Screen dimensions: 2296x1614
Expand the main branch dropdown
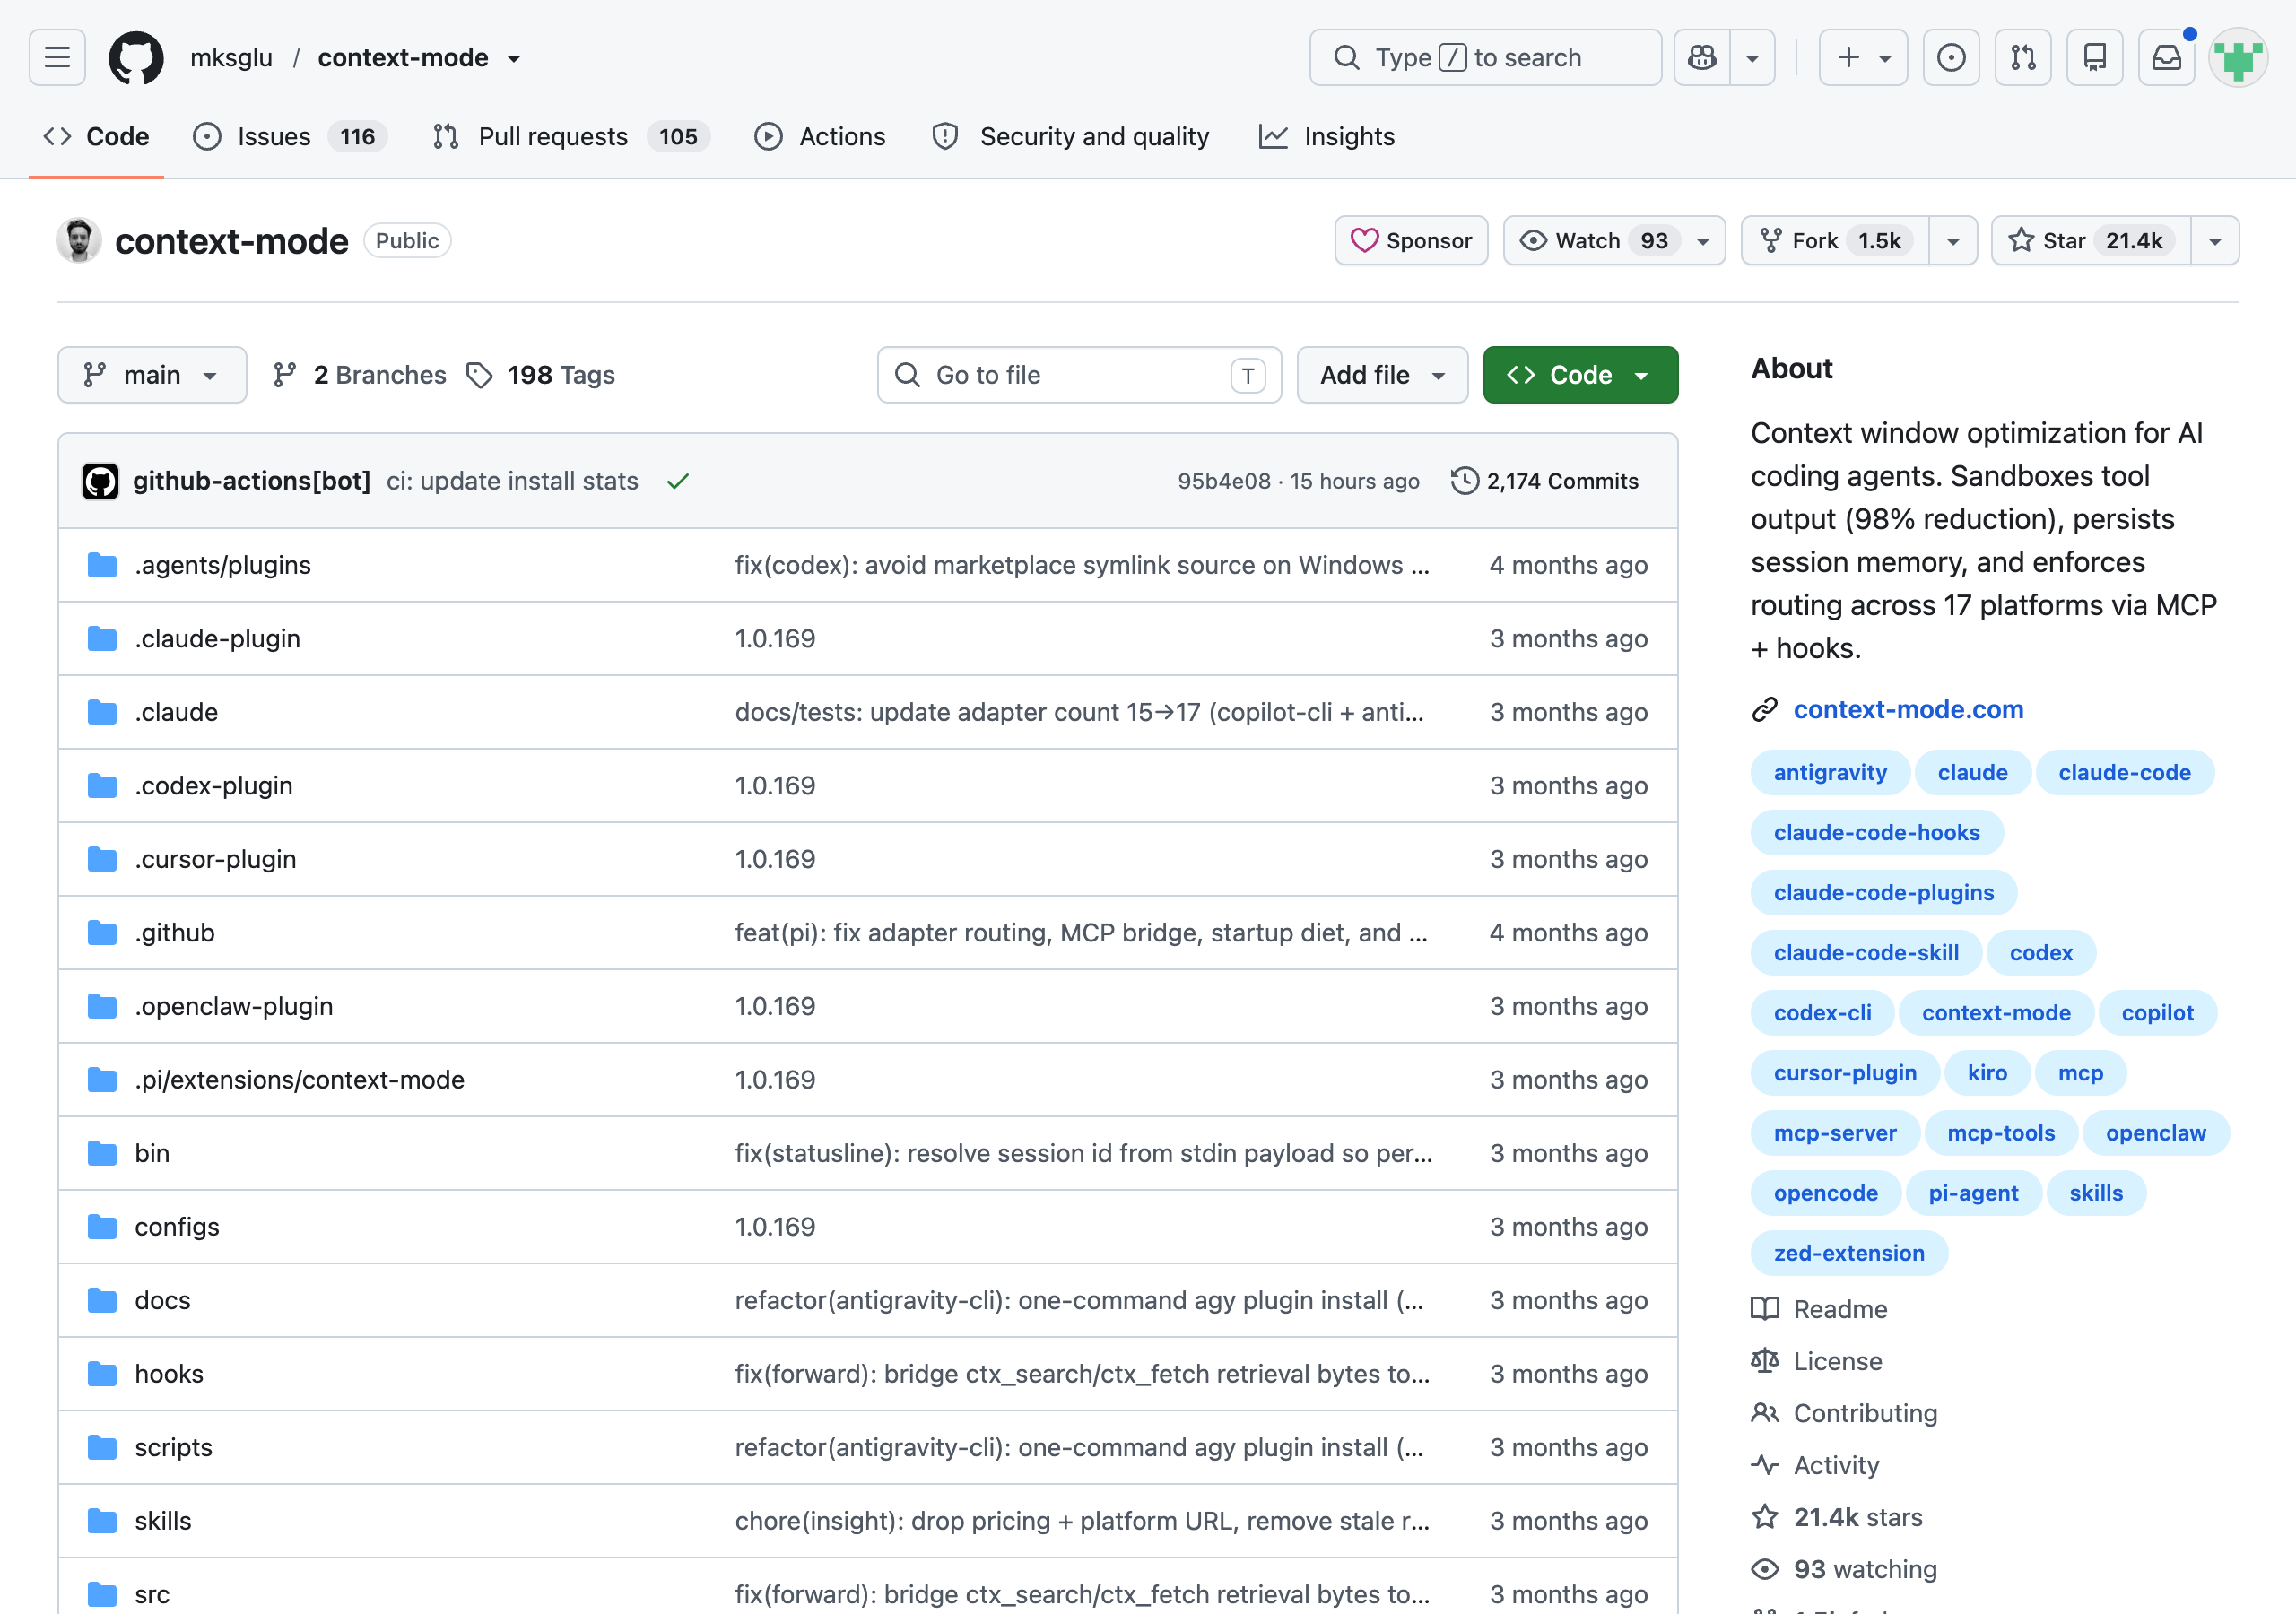pyautogui.click(x=152, y=375)
